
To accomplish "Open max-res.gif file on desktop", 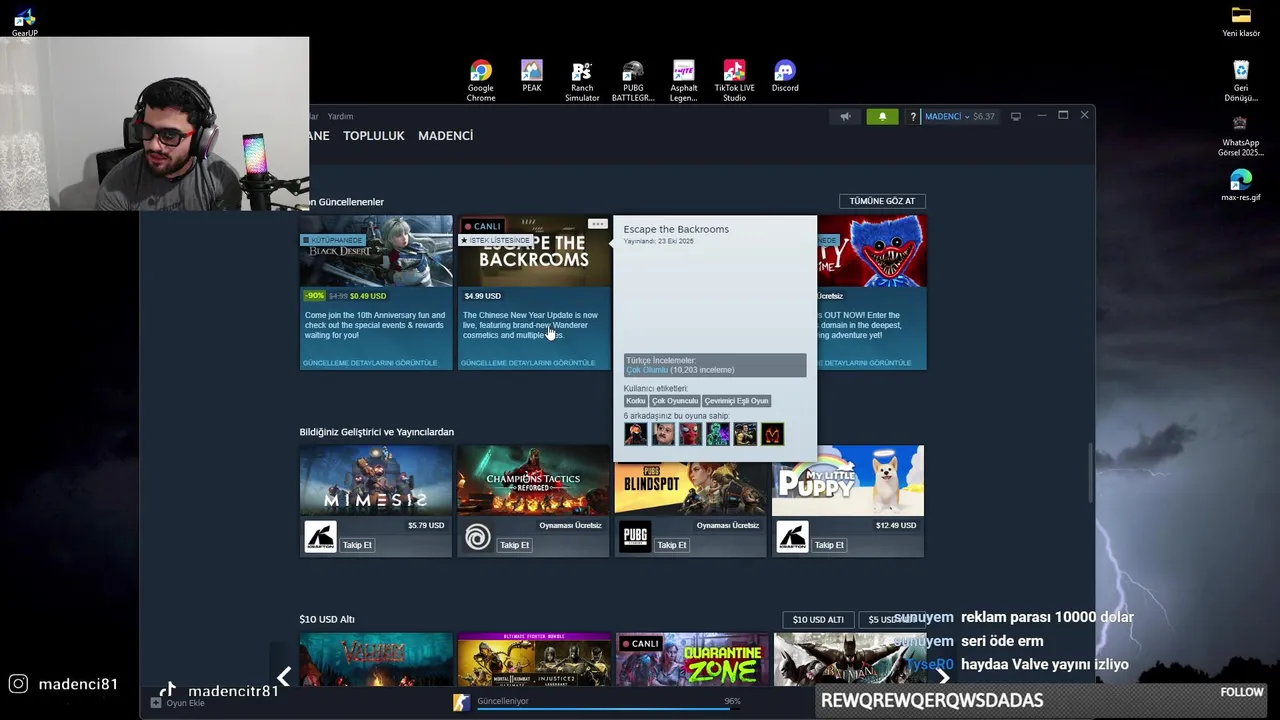I will (x=1241, y=186).
